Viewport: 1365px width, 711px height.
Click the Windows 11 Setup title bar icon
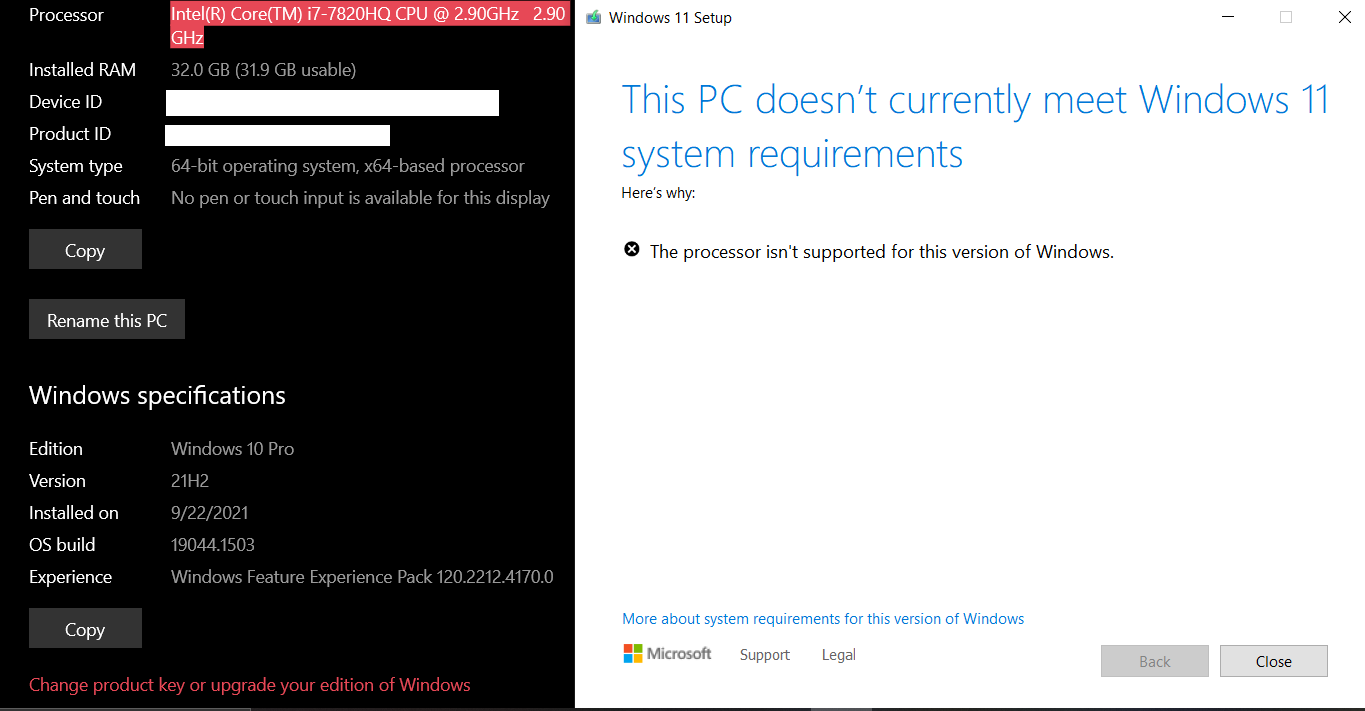(x=593, y=17)
